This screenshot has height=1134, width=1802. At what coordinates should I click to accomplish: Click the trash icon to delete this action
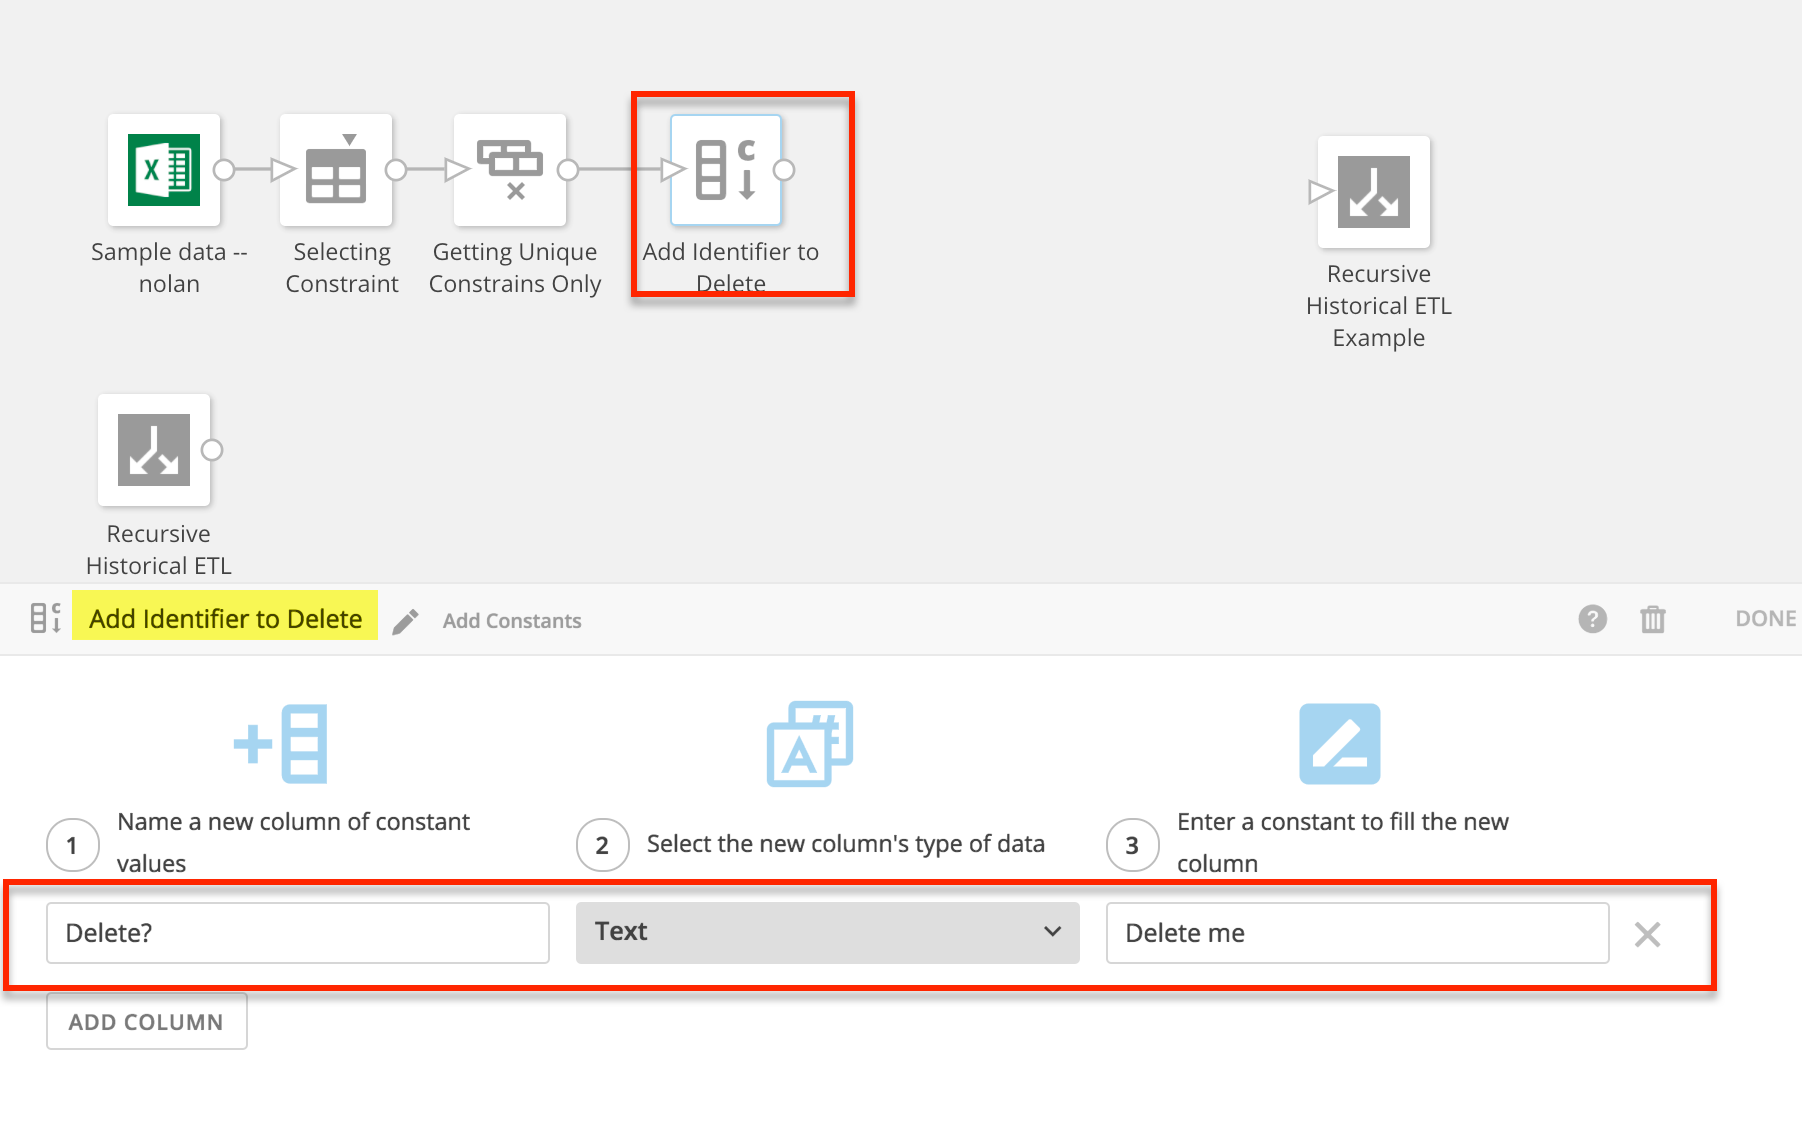(x=1653, y=619)
